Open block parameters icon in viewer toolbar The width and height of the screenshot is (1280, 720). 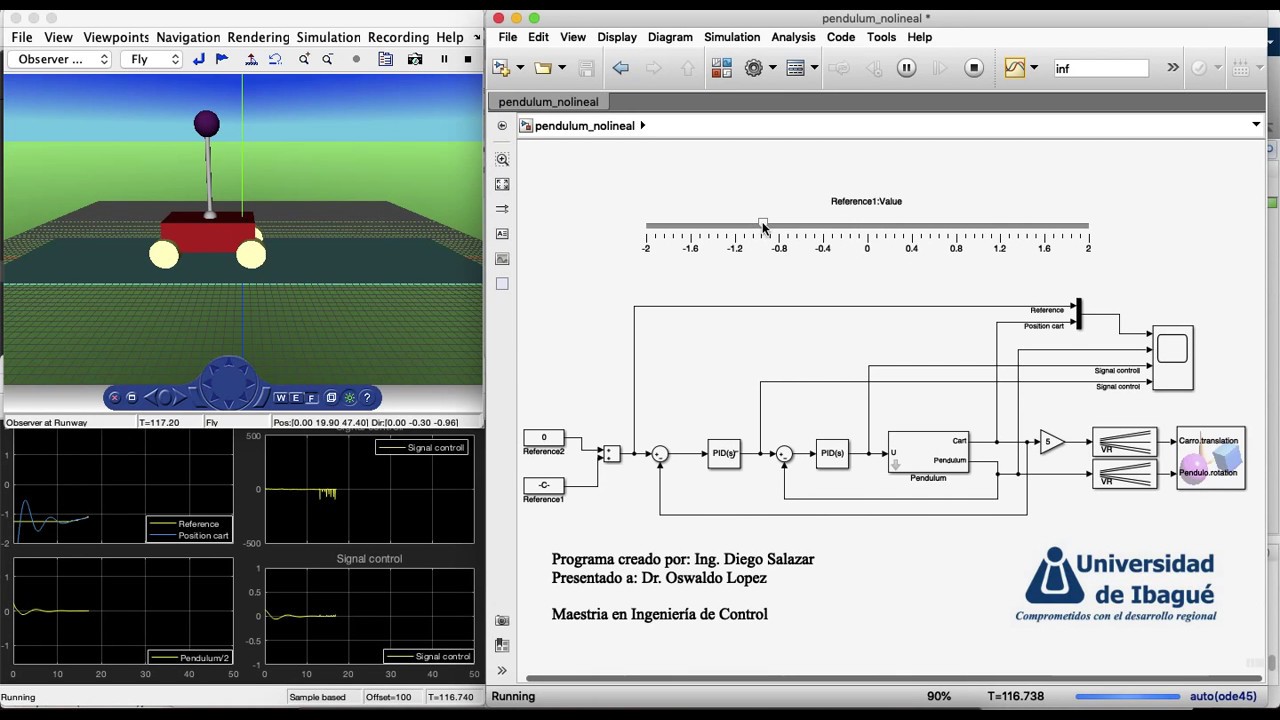tap(385, 60)
